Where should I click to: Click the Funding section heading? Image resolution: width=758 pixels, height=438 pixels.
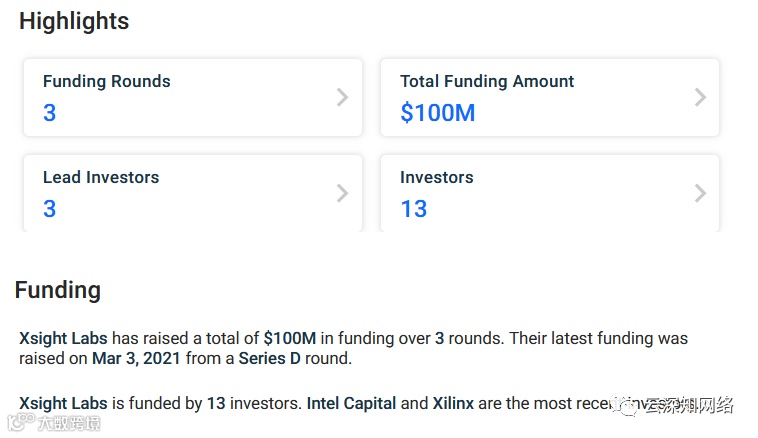tap(58, 290)
